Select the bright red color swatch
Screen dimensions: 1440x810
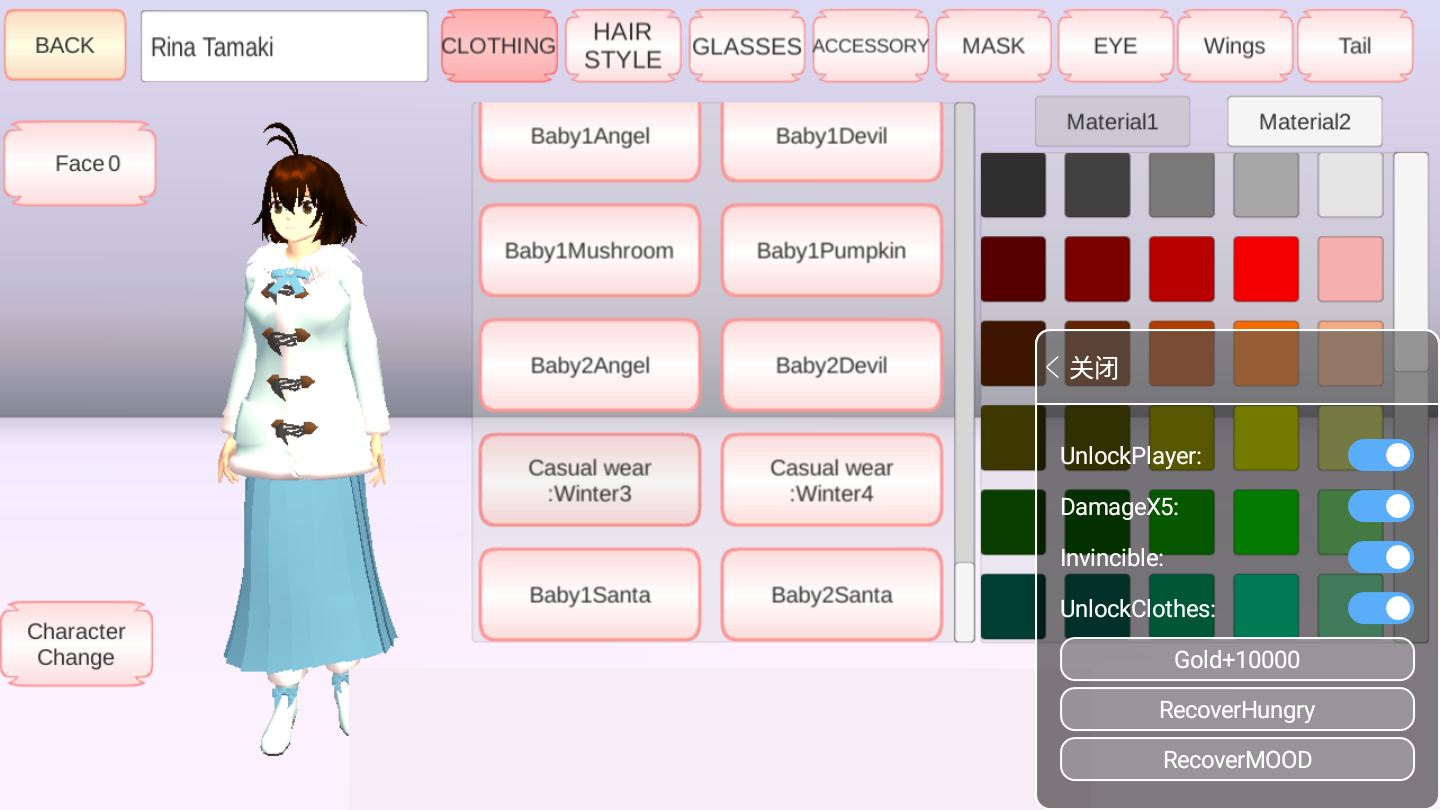coord(1265,269)
